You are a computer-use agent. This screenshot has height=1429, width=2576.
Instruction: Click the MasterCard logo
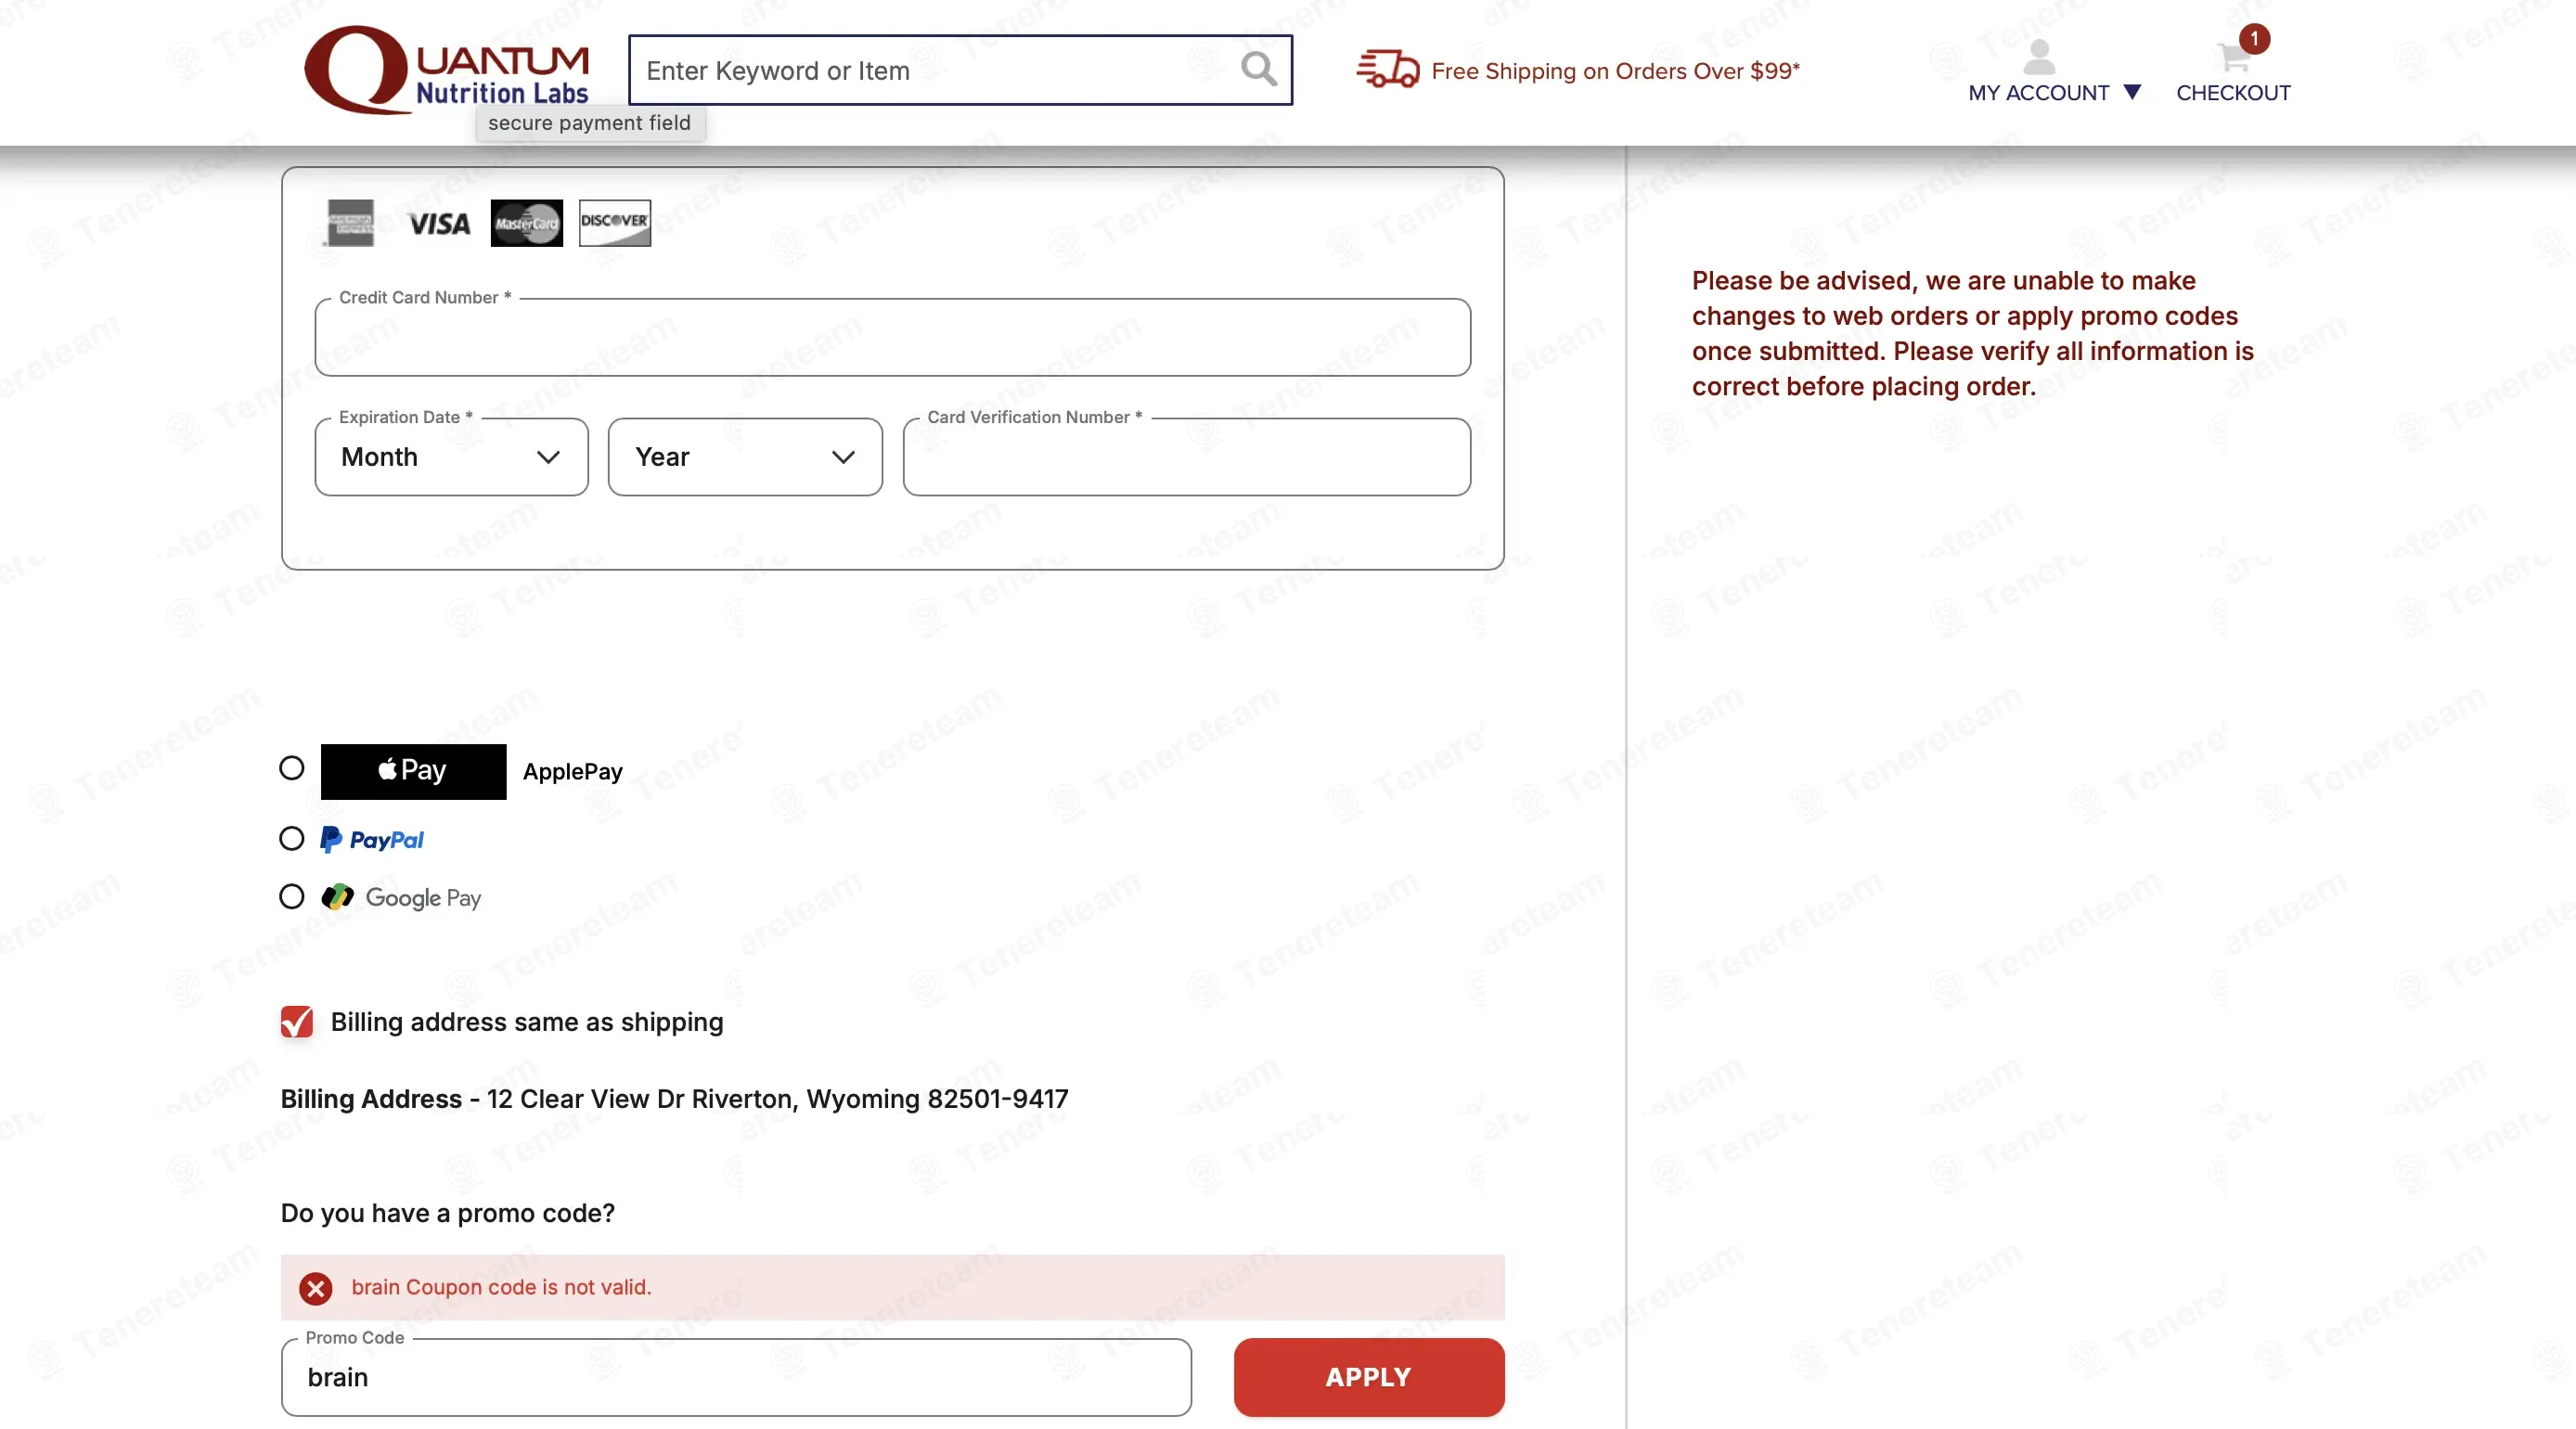coord(526,223)
